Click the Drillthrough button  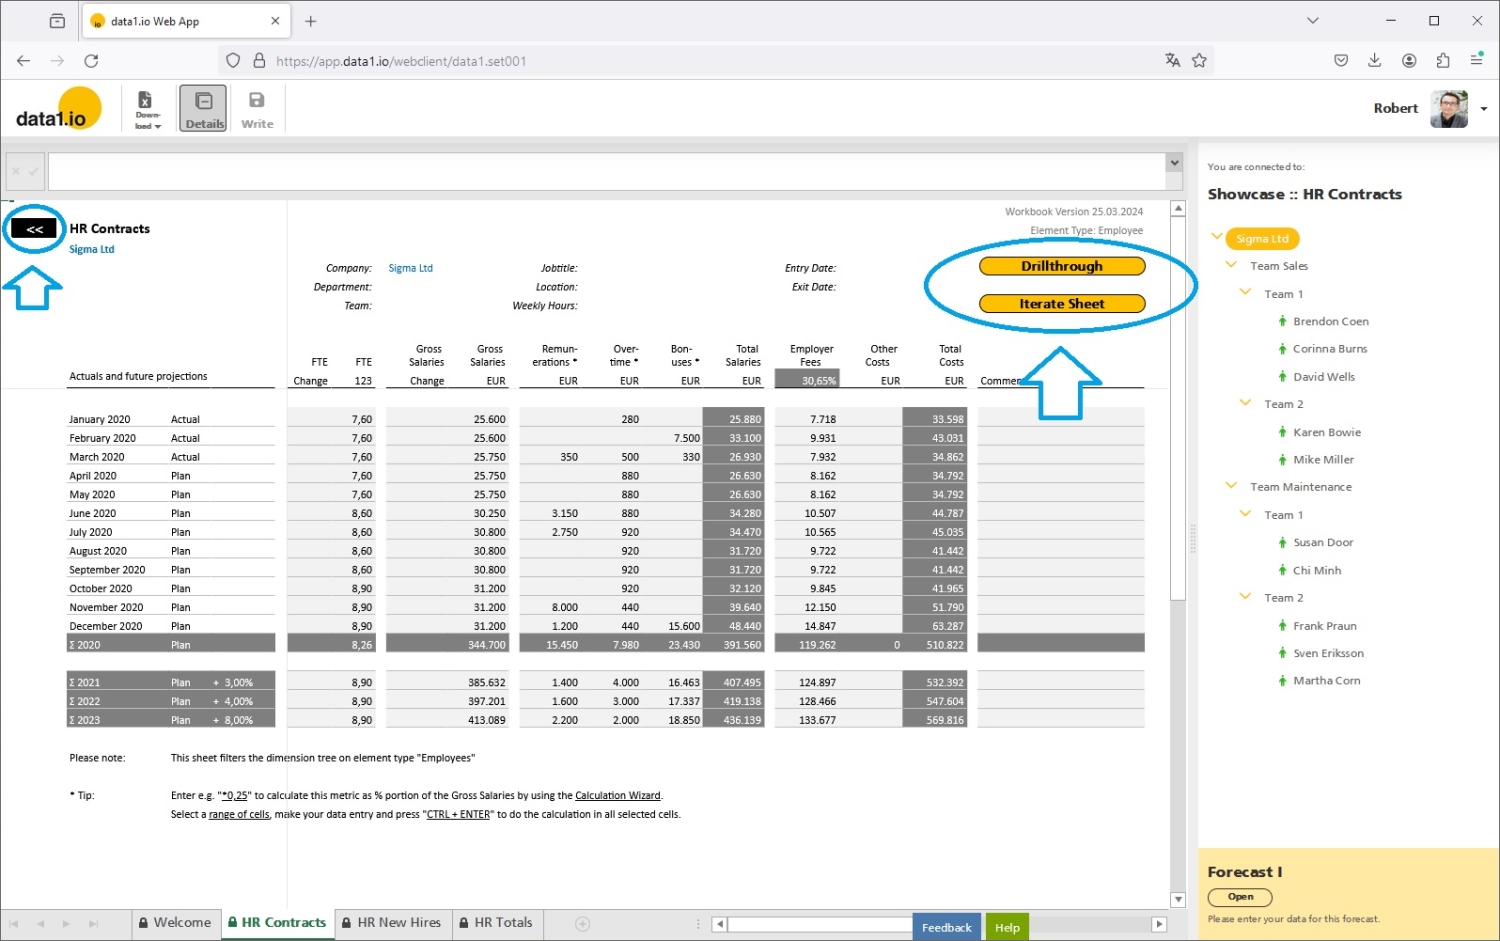tap(1062, 266)
